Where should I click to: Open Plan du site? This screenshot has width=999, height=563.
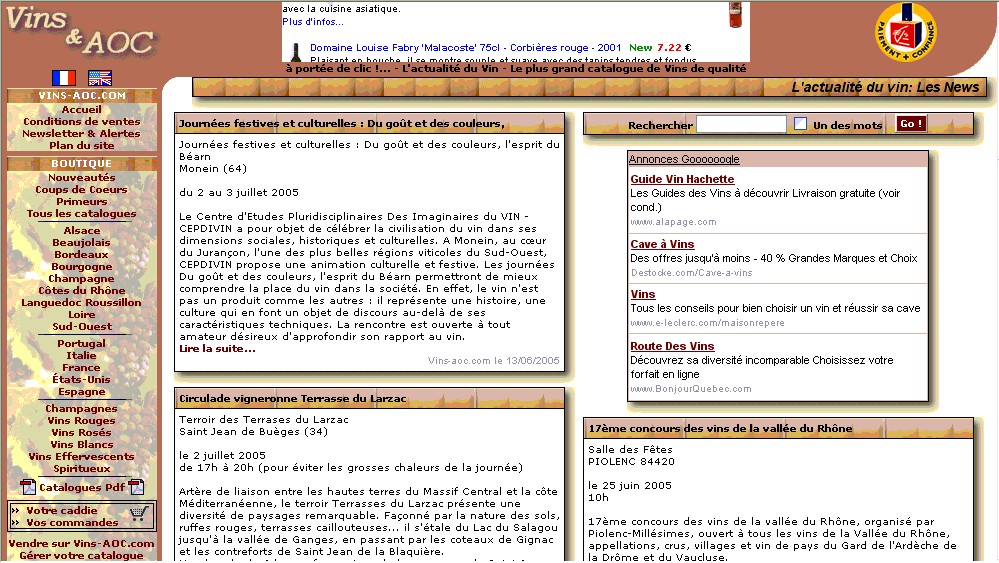[x=82, y=146]
